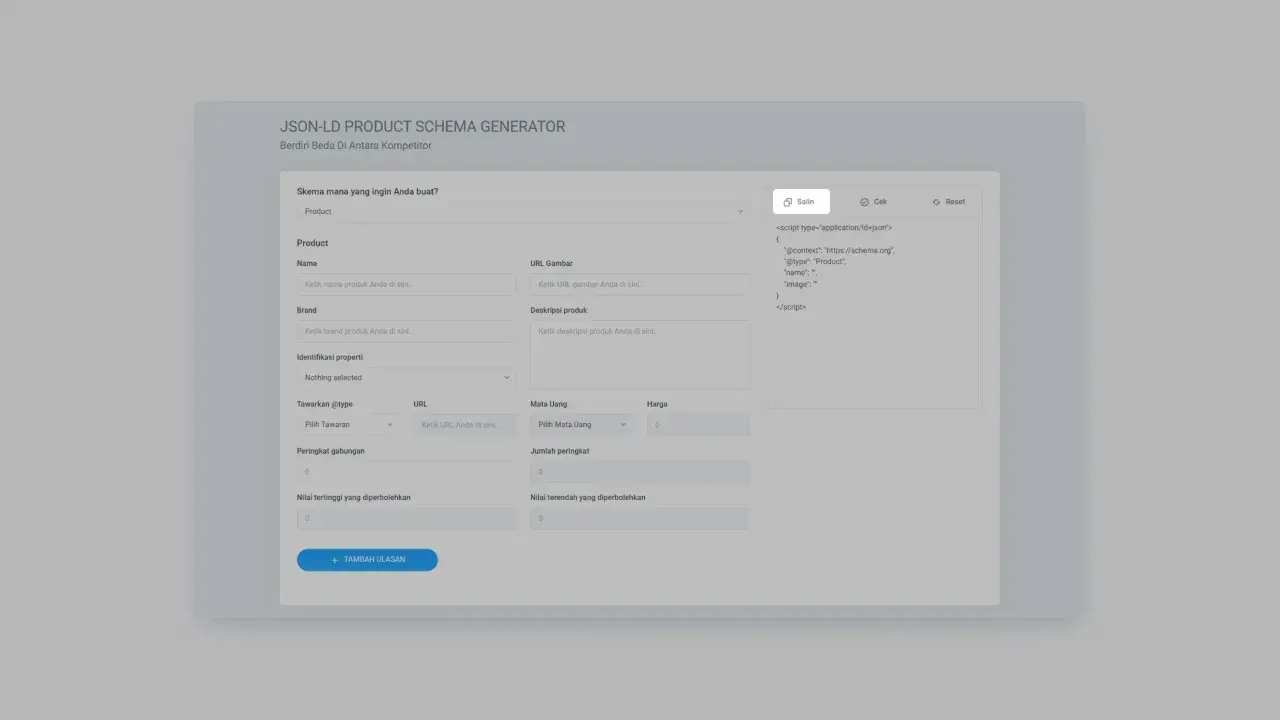Click the checkmark icon beside Cek

[864, 202]
